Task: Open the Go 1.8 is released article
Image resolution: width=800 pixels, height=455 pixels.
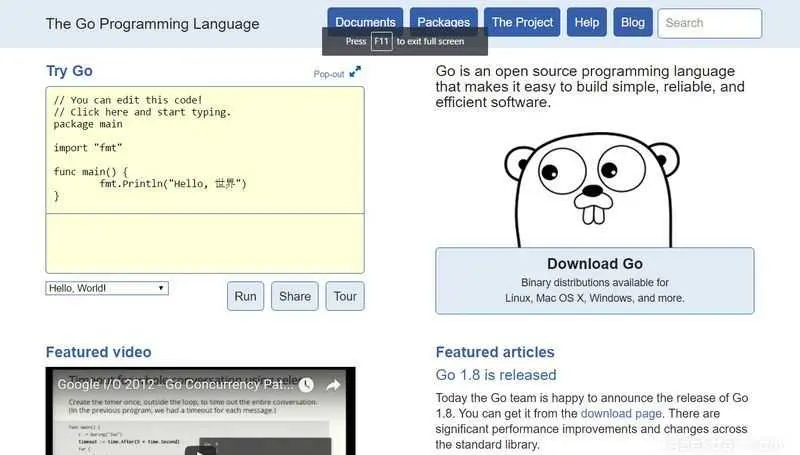Action: [496, 375]
